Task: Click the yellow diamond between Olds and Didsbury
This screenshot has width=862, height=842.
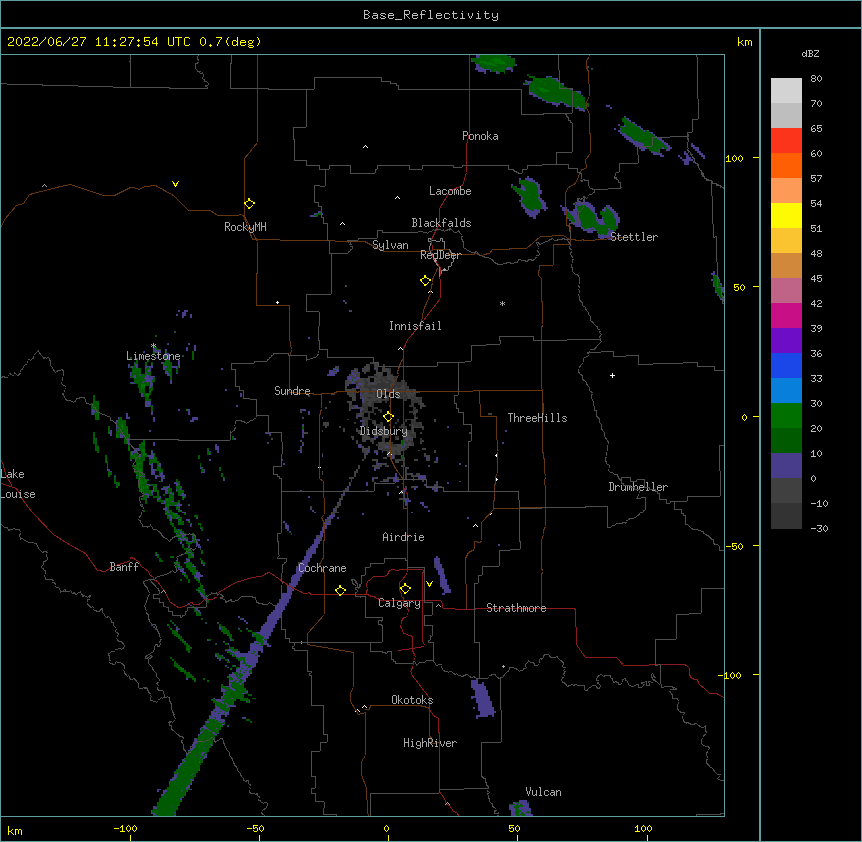Action: tap(388, 417)
